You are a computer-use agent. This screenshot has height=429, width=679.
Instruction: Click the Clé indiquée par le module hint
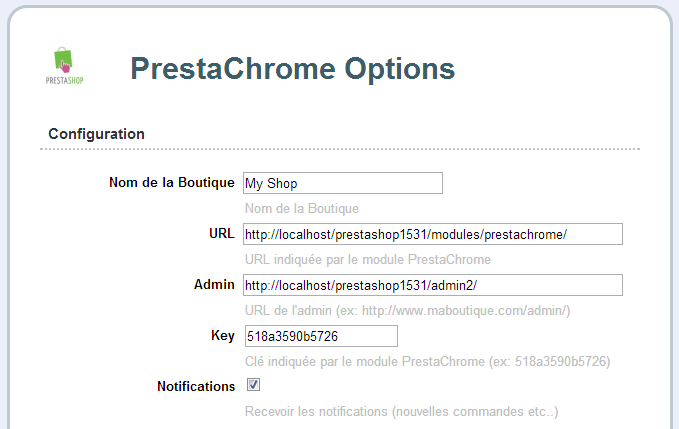coord(427,361)
